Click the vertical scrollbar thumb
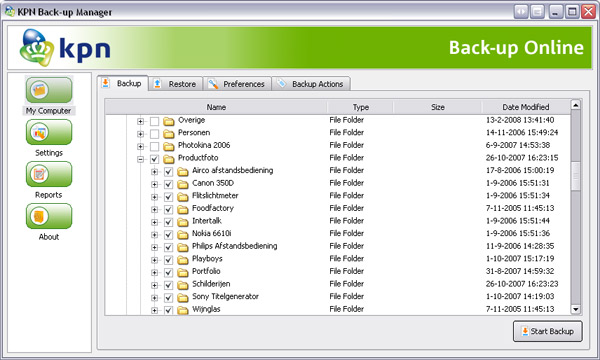The image size is (600, 360). (576, 176)
